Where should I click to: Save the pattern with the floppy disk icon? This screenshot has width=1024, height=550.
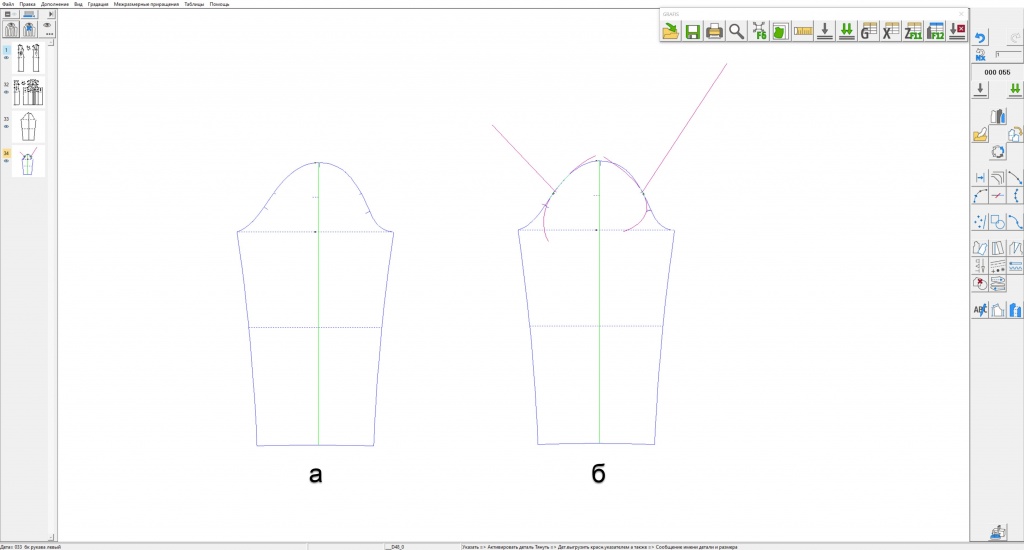692,31
